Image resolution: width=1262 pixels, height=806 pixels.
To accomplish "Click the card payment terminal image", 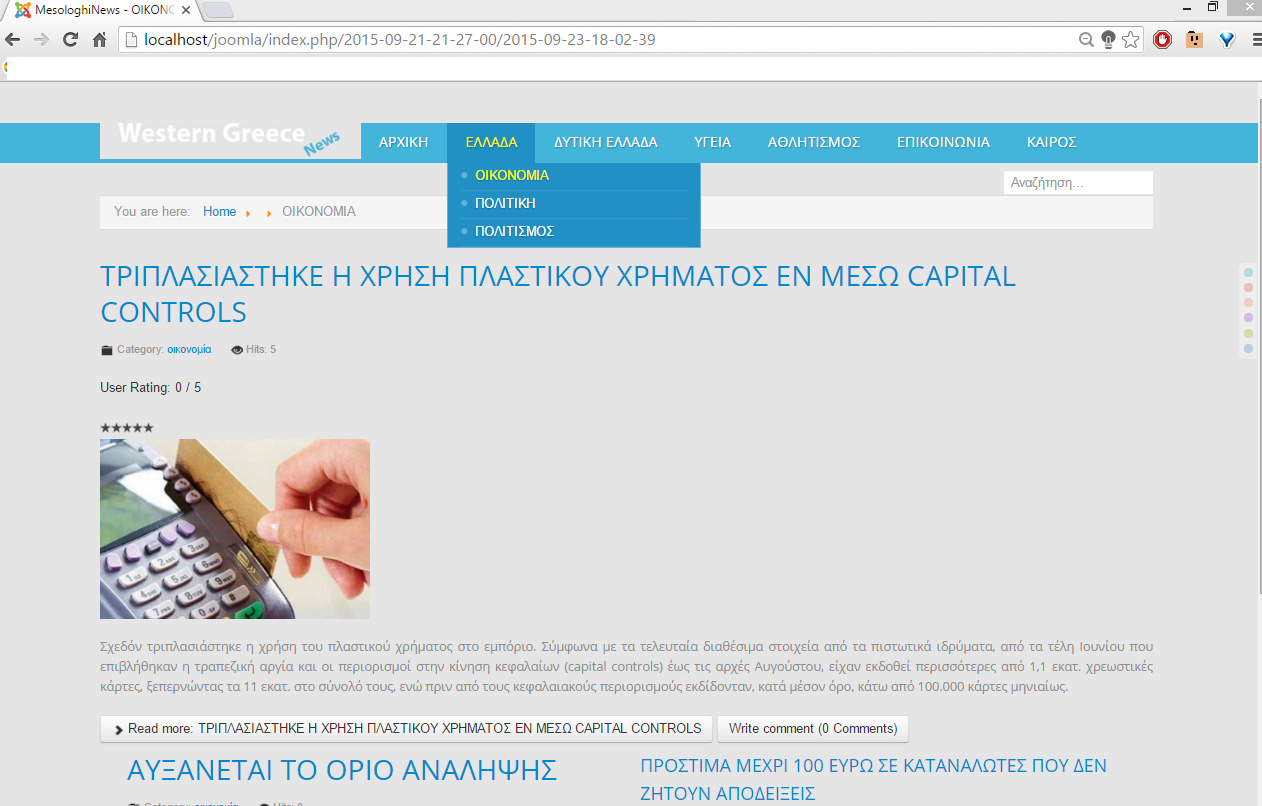I will (235, 529).
